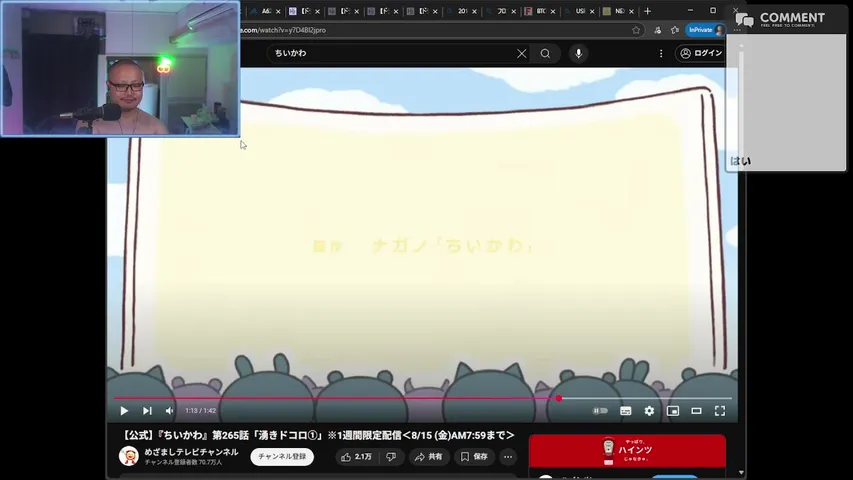Dislike the video

click(391, 457)
